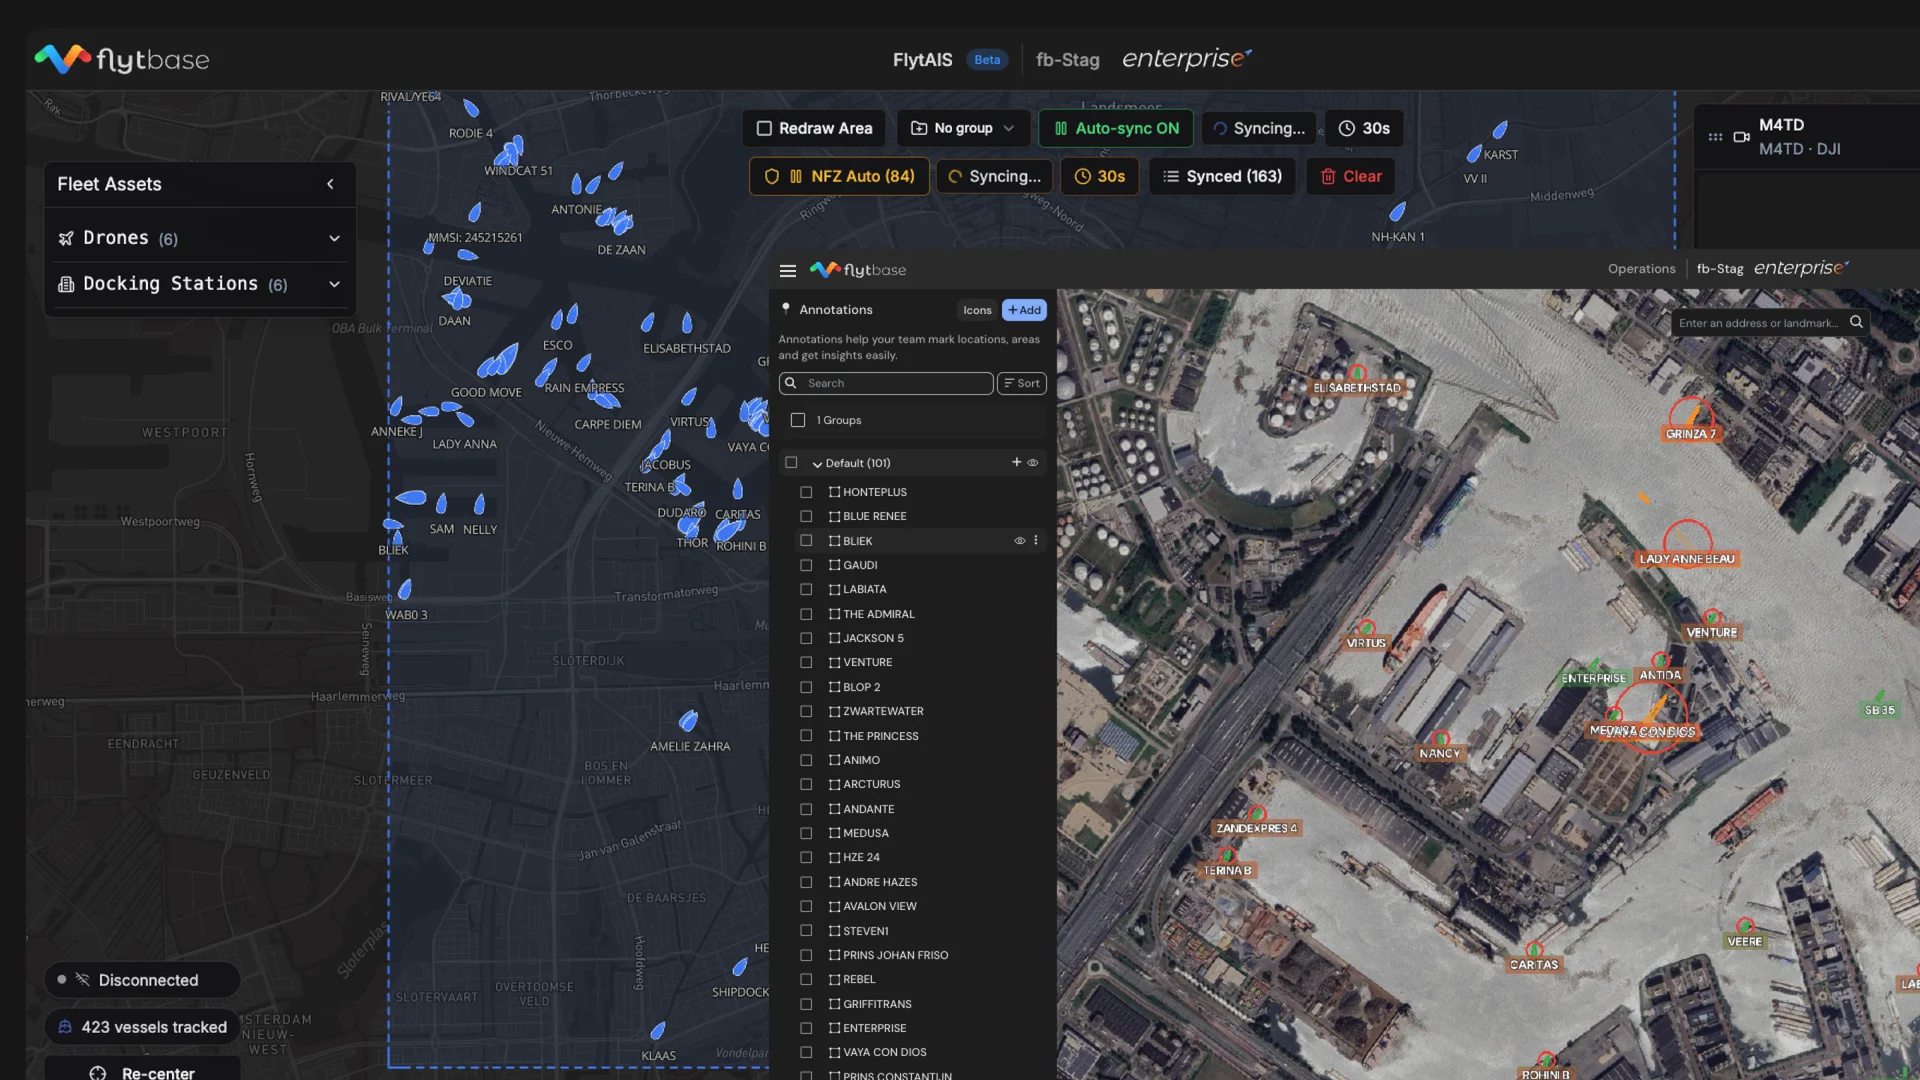Check the VENTURE annotation checkbox
This screenshot has height=1080, width=1920.
click(x=806, y=662)
